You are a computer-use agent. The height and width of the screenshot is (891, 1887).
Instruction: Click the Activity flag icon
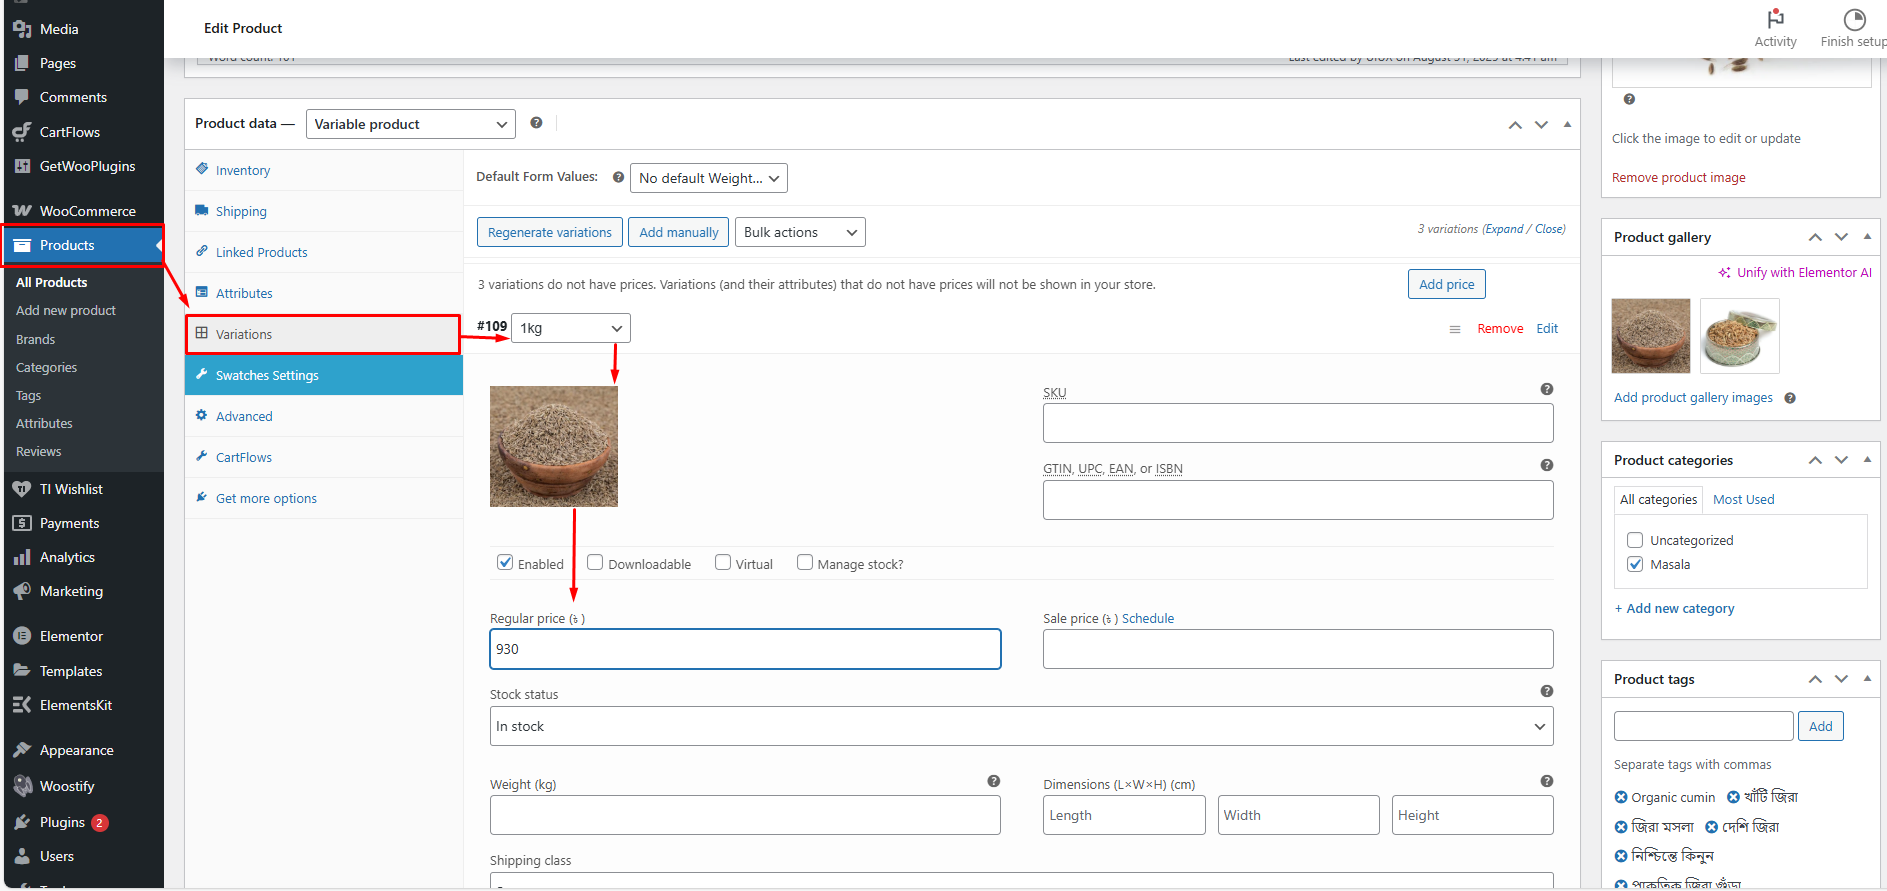(x=1775, y=19)
